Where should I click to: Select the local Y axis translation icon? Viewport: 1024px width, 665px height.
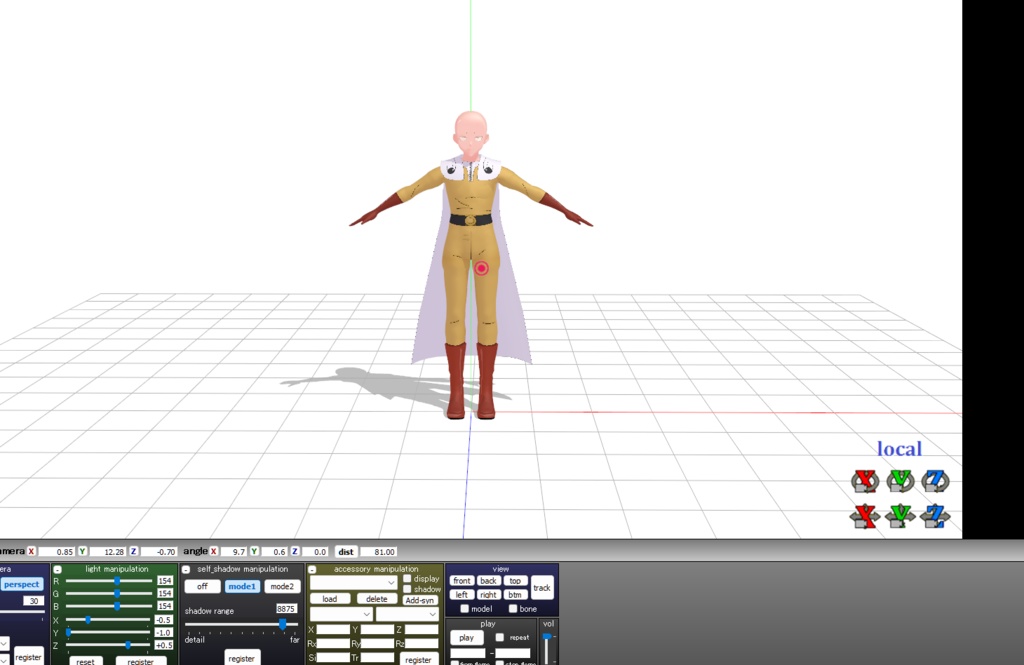pyautogui.click(x=899, y=518)
